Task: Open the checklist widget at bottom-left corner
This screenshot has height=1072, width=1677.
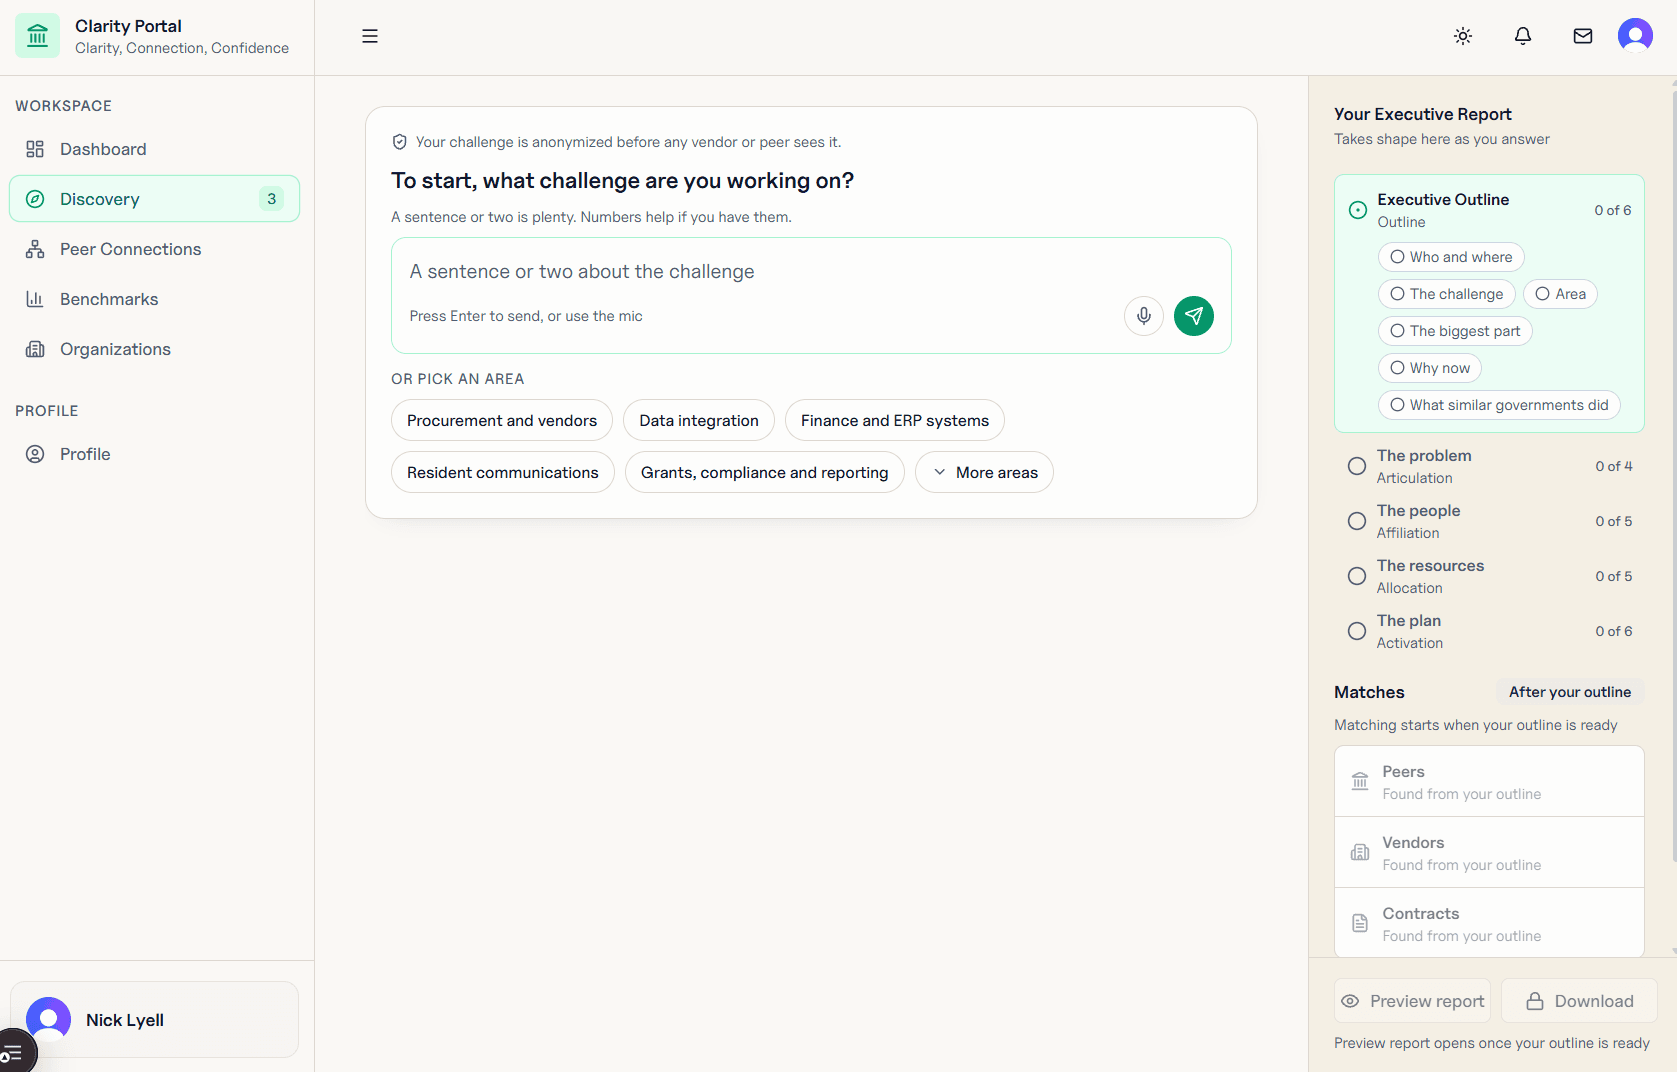Action: point(12,1052)
